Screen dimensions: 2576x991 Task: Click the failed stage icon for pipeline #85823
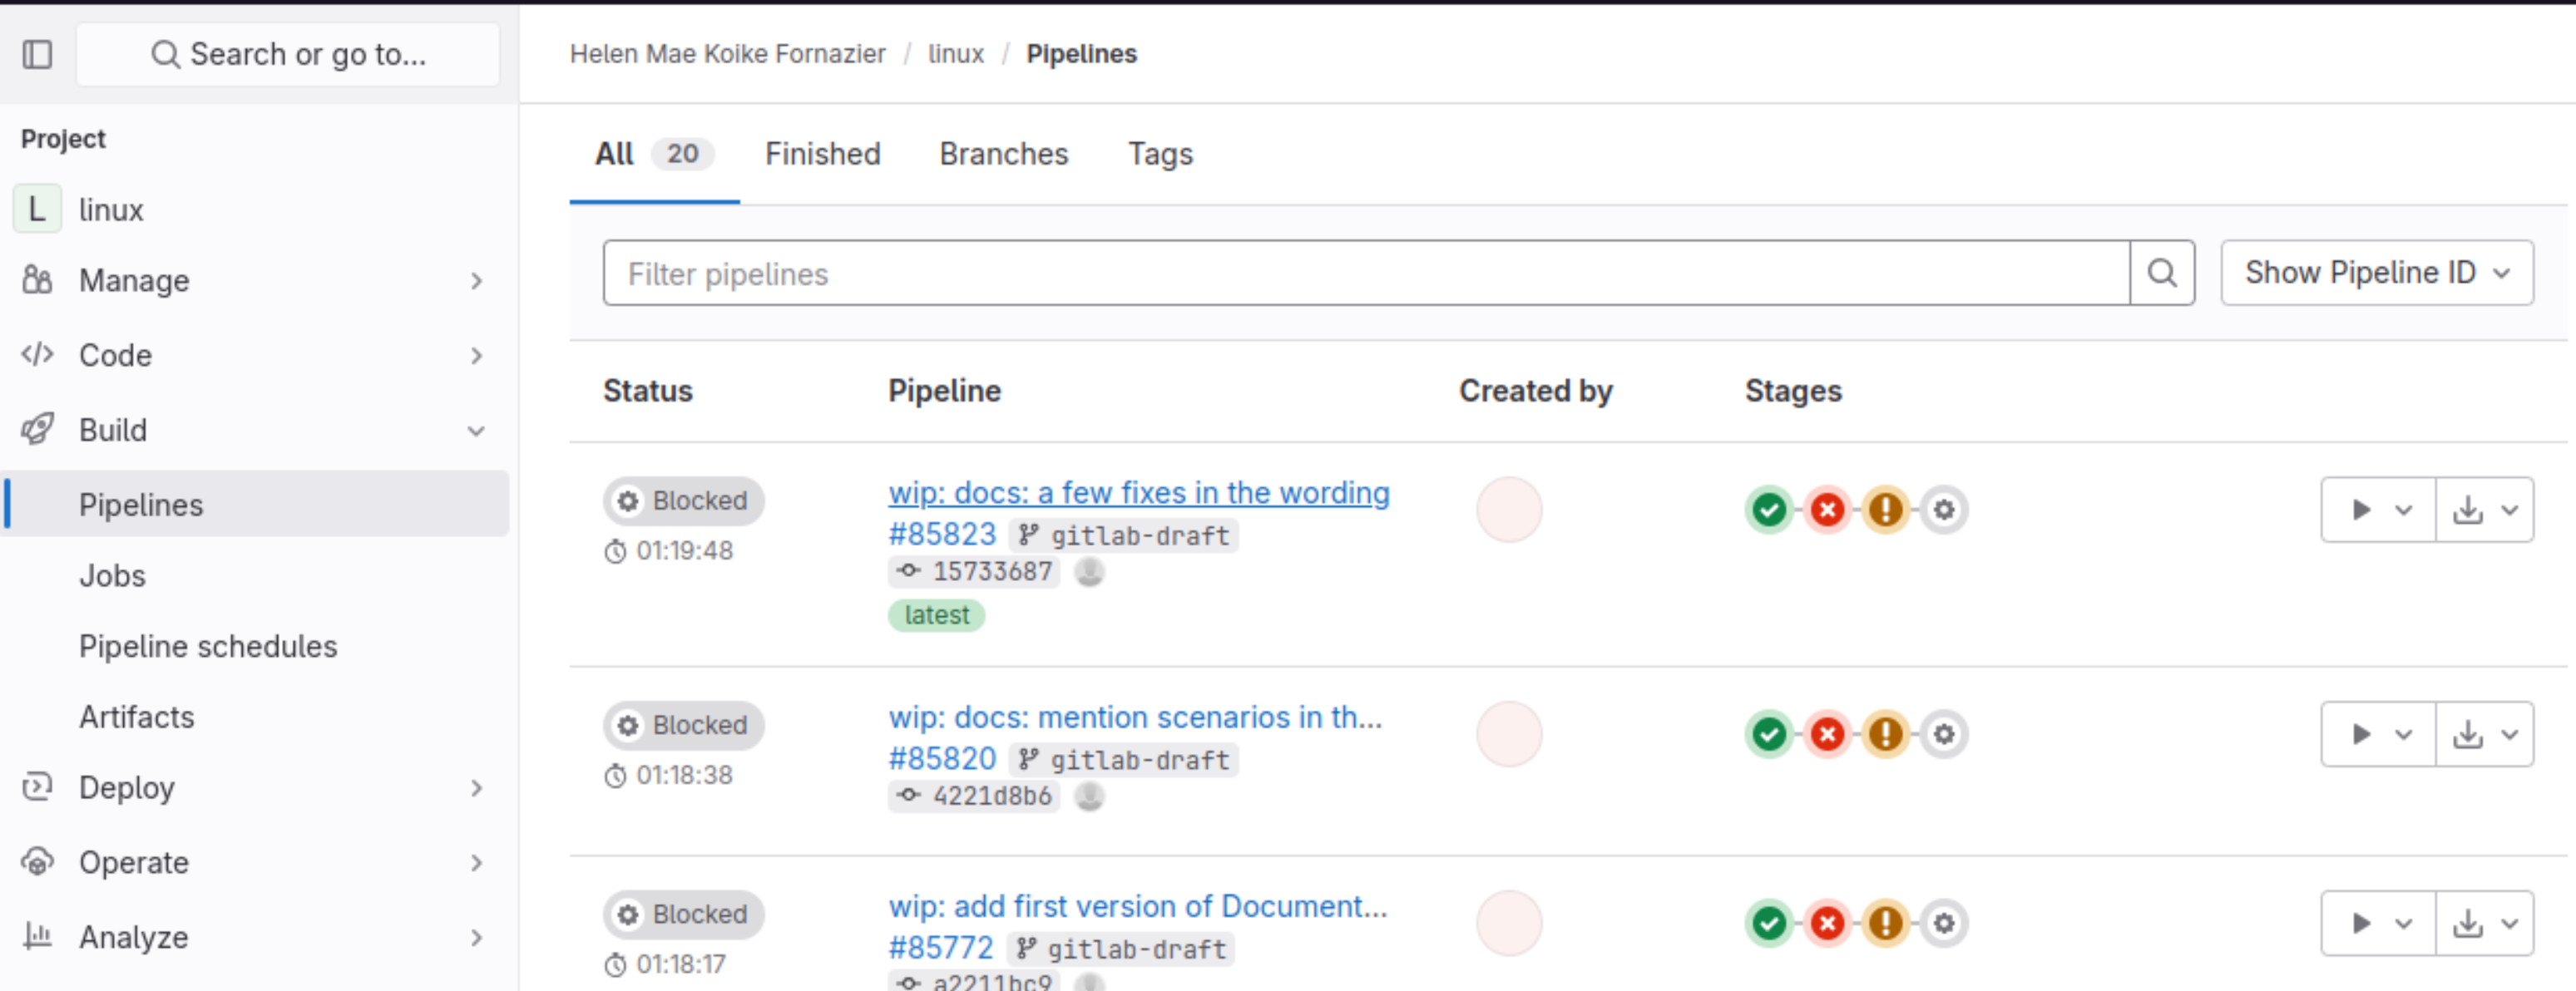click(1827, 510)
